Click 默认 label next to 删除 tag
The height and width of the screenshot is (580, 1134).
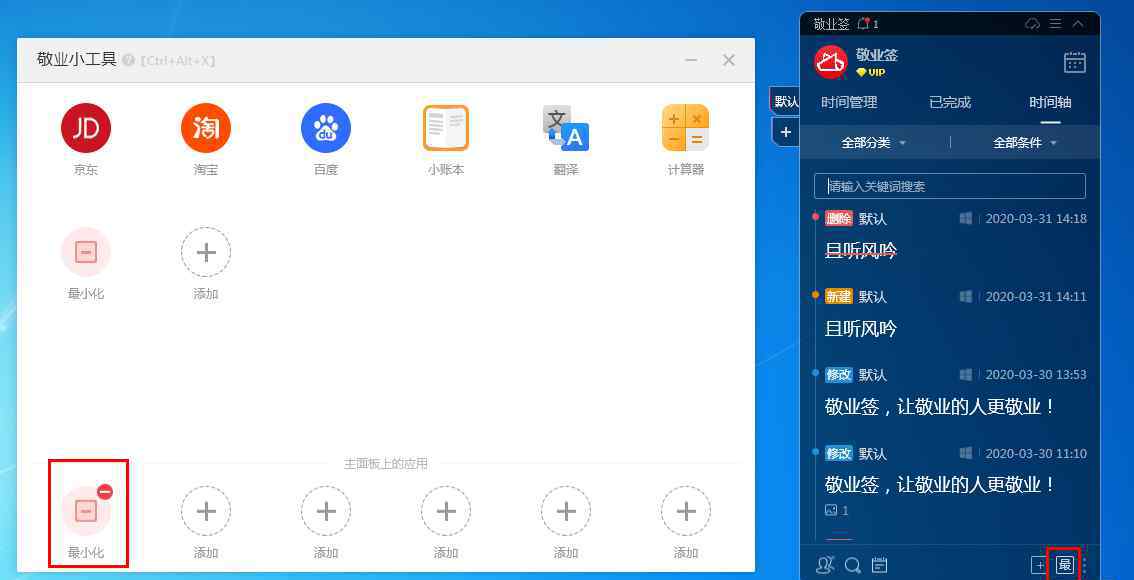(872, 218)
